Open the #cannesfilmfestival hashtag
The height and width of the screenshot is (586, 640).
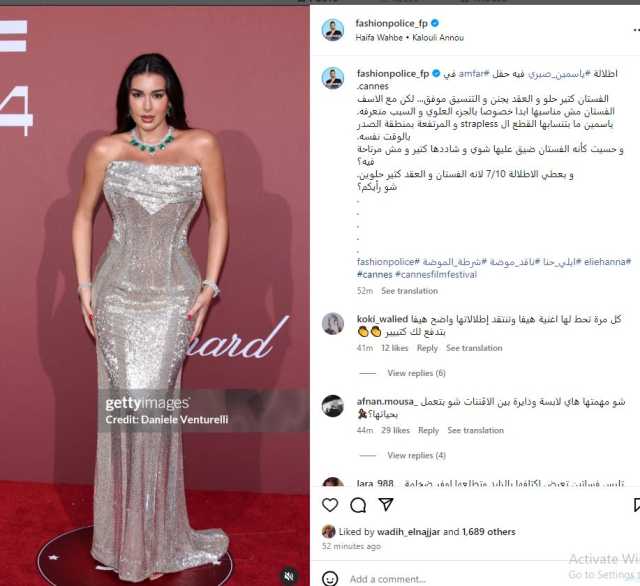436,275
